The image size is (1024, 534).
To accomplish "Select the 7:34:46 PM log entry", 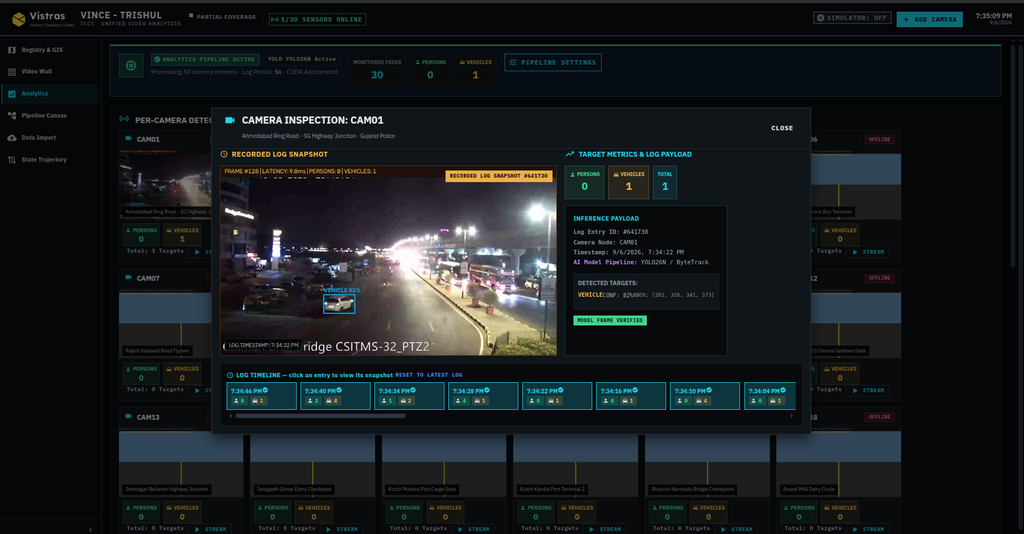I will coord(261,396).
